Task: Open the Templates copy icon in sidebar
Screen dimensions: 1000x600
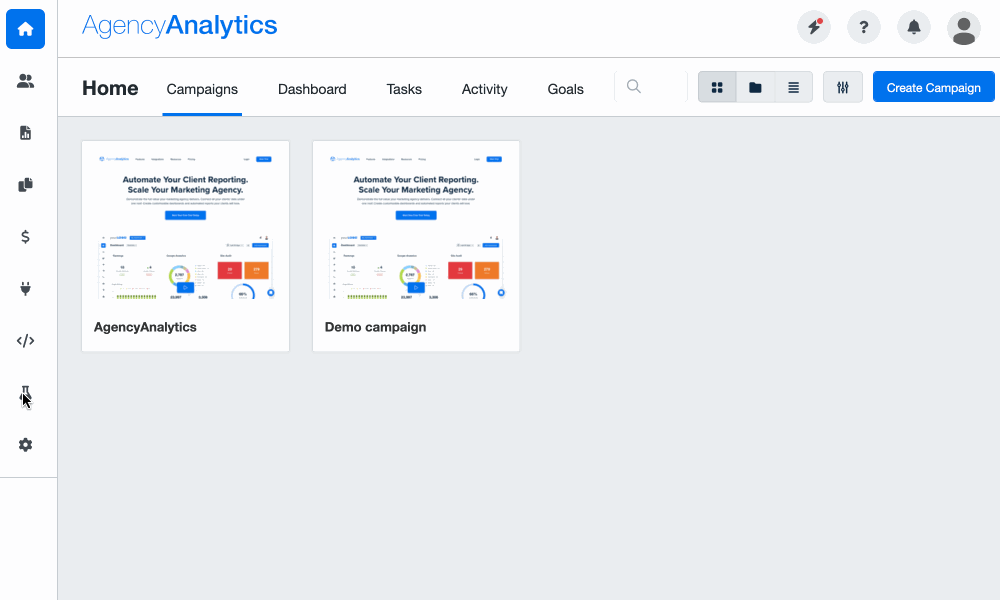Action: (x=26, y=185)
